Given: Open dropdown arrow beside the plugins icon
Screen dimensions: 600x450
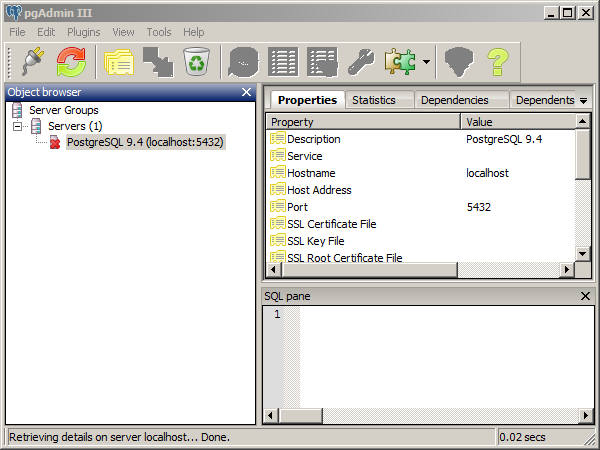Looking at the screenshot, I should (x=426, y=61).
